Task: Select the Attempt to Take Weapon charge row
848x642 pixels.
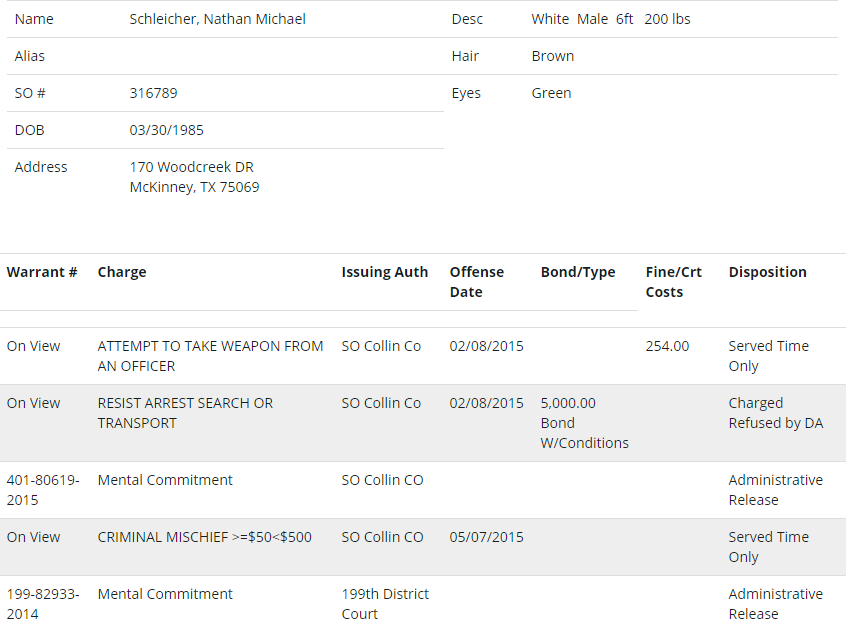Action: (x=423, y=356)
